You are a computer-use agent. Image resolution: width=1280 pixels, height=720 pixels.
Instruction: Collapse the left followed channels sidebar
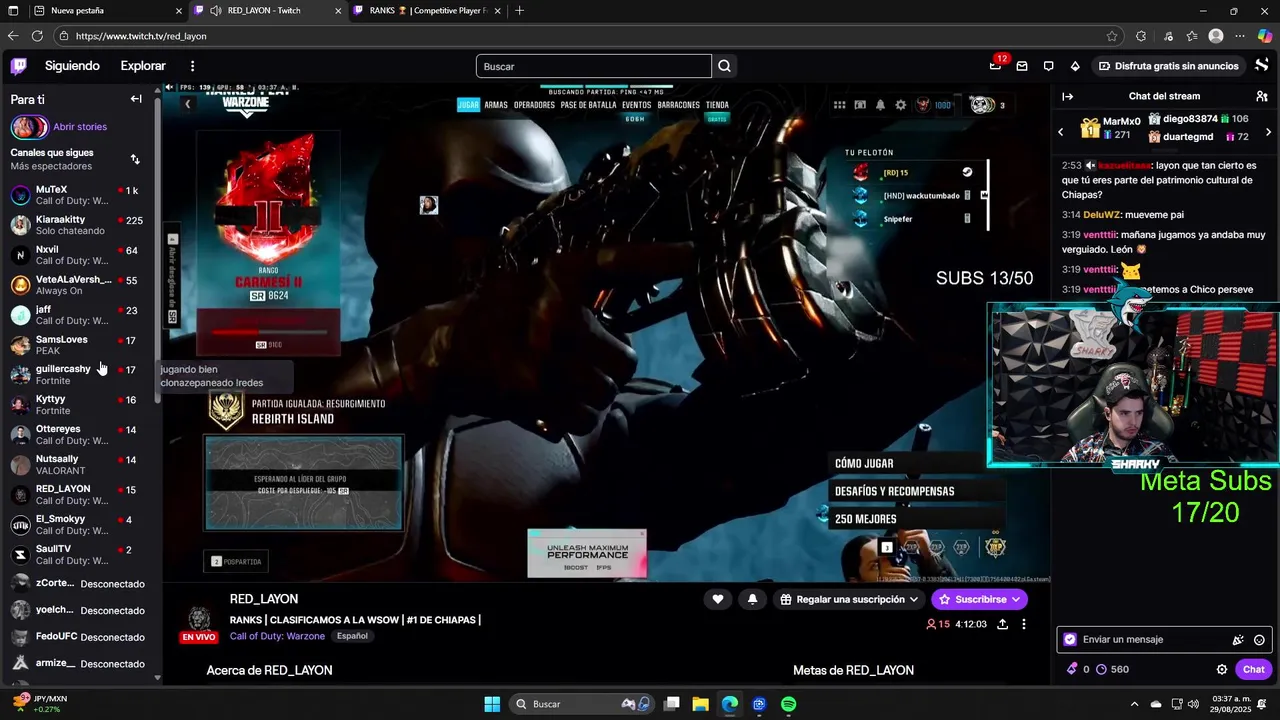click(136, 99)
